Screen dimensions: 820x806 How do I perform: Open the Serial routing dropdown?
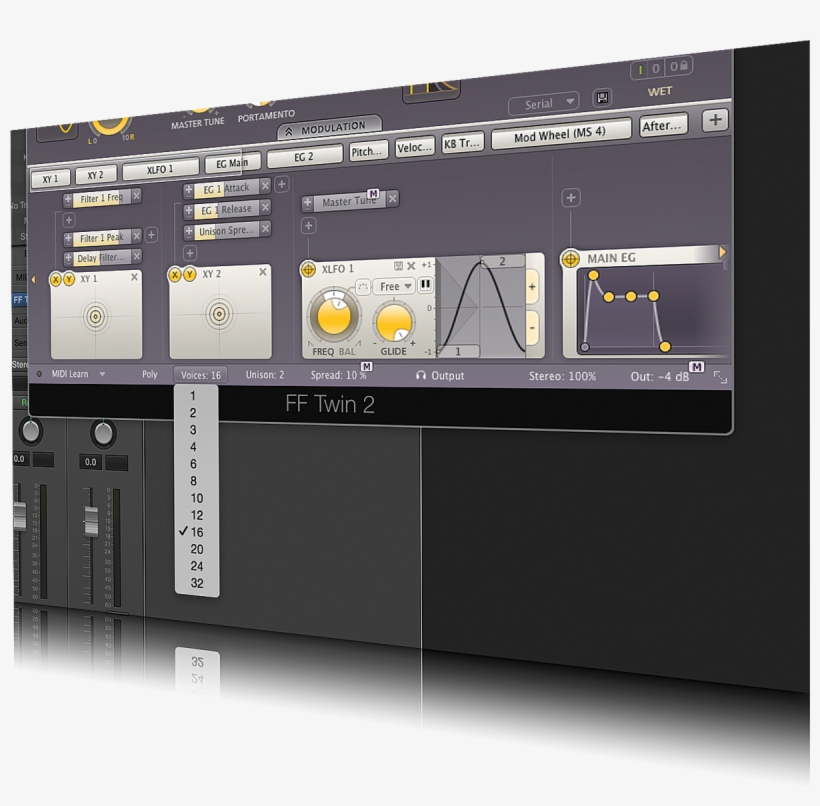(x=543, y=103)
